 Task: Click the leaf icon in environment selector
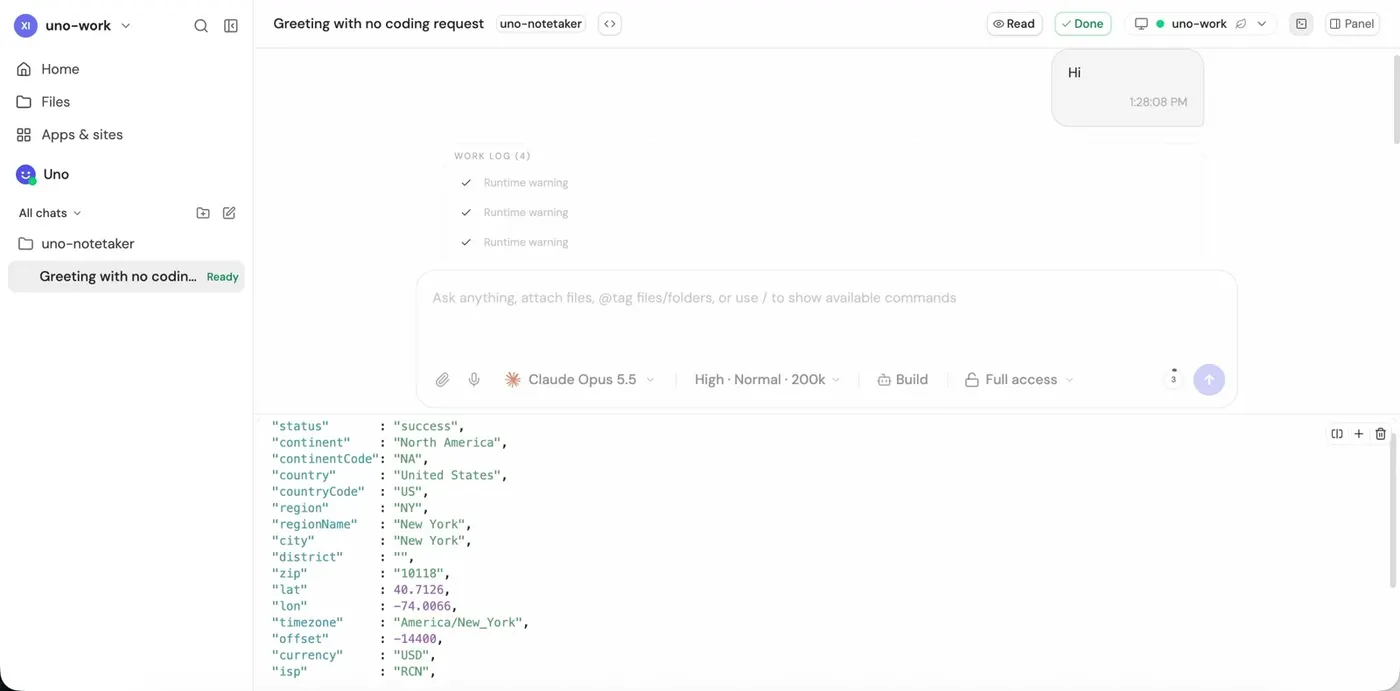coord(1241,24)
